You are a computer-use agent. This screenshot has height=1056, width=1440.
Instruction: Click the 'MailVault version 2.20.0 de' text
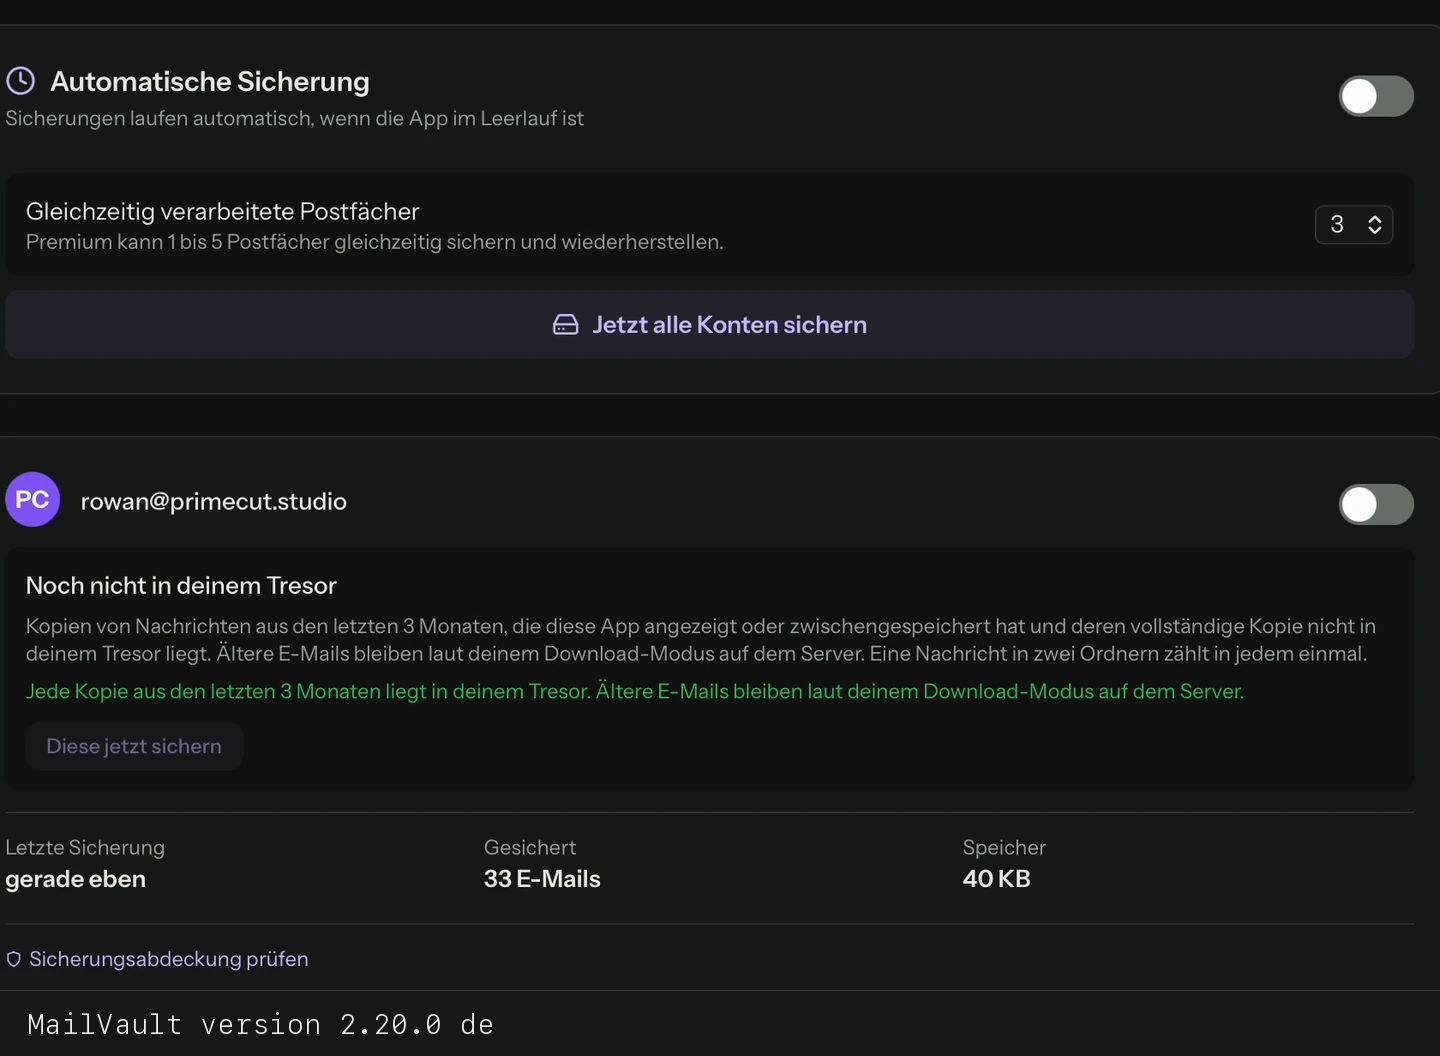pyautogui.click(x=261, y=1024)
